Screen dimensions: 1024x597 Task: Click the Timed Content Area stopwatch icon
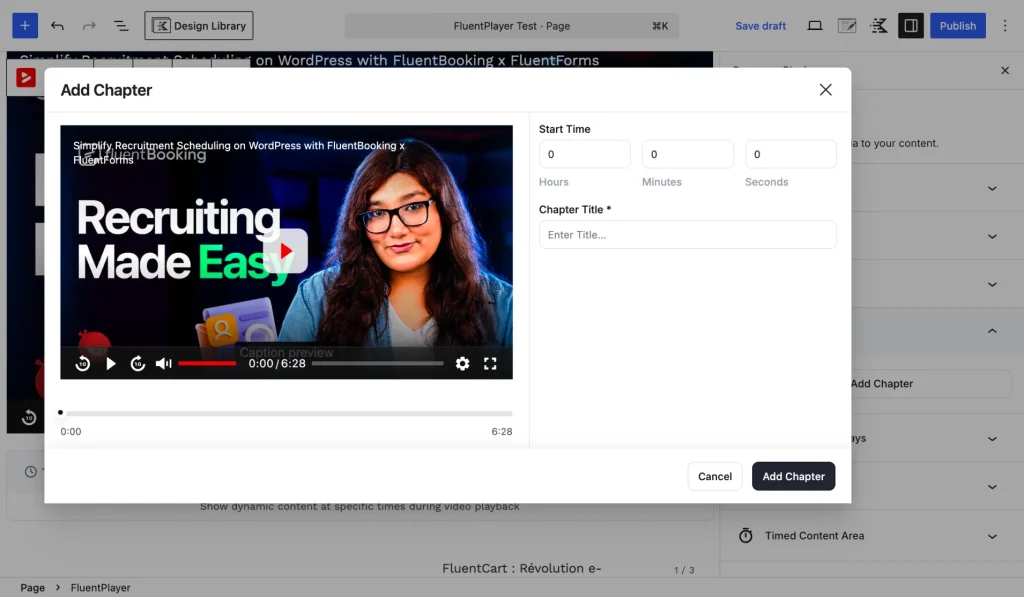click(x=746, y=536)
